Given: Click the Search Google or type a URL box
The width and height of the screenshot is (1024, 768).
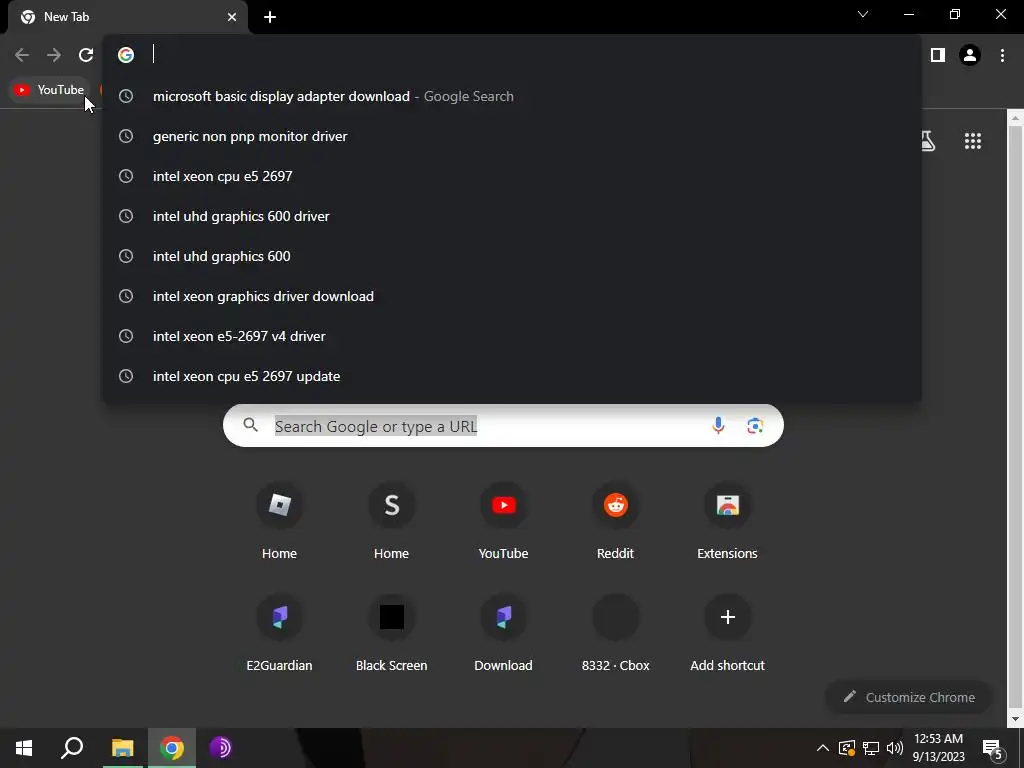Looking at the screenshot, I should point(503,426).
